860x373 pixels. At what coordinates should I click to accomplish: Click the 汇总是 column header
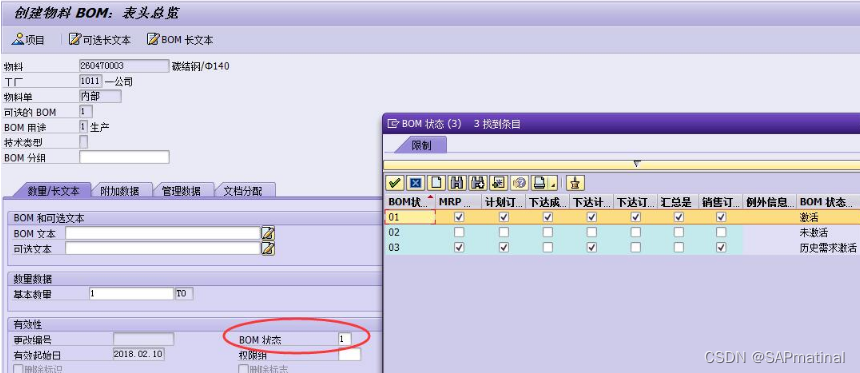pos(679,202)
